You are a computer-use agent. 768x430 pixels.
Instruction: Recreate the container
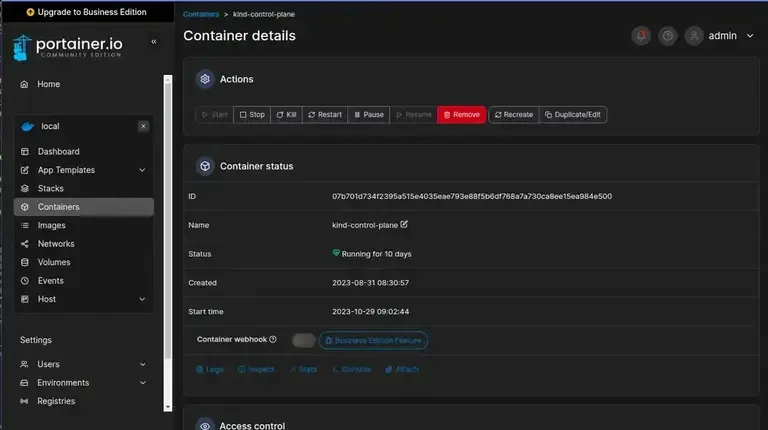click(514, 115)
